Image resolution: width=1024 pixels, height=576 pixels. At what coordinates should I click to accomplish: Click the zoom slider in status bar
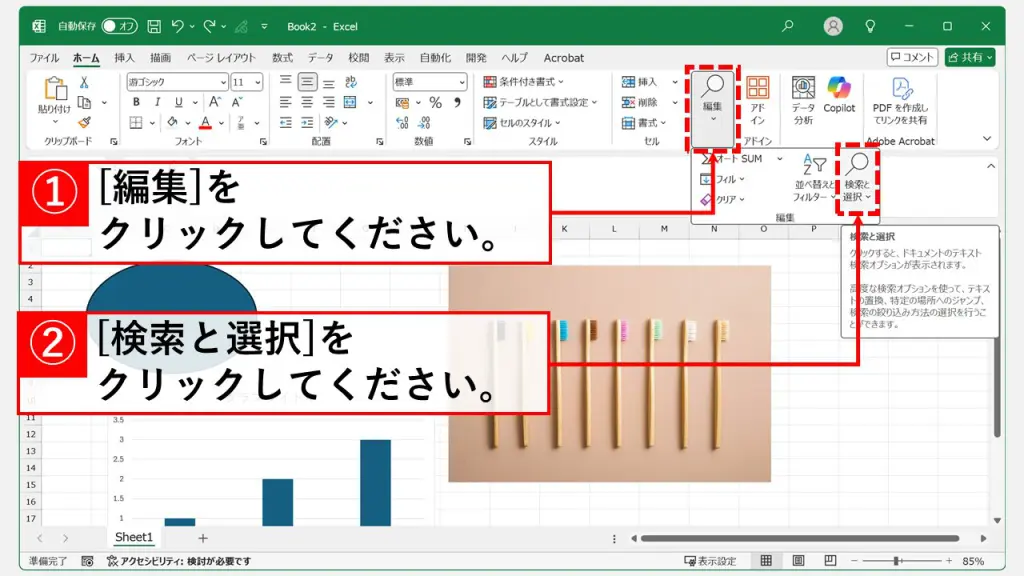tap(895, 561)
